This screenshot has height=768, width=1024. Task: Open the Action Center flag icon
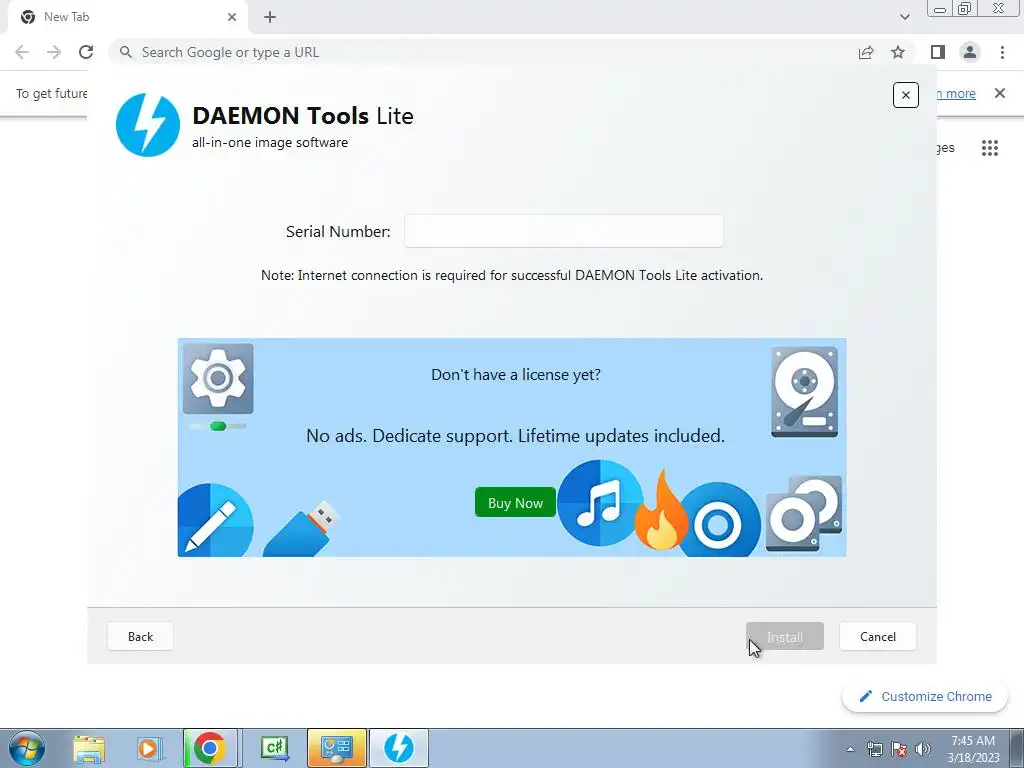tap(899, 749)
